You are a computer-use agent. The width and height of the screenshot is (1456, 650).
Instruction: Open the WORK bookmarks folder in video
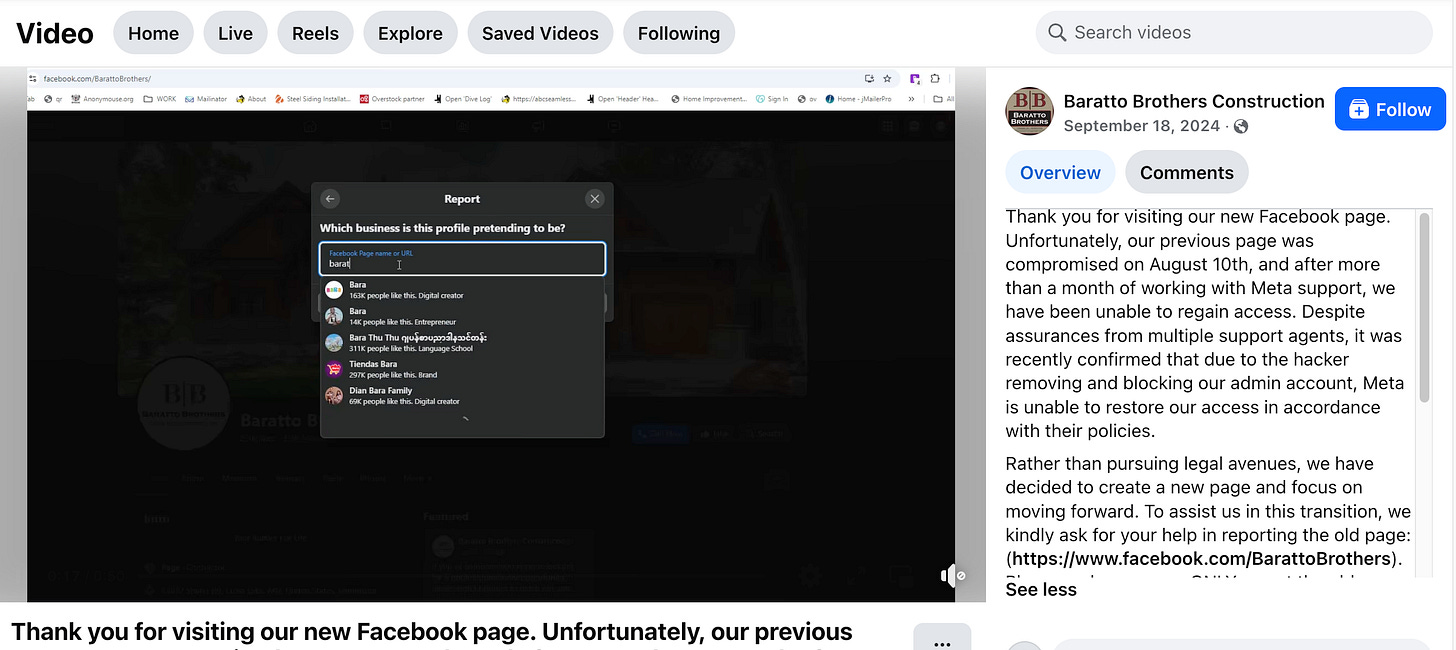tap(160, 99)
